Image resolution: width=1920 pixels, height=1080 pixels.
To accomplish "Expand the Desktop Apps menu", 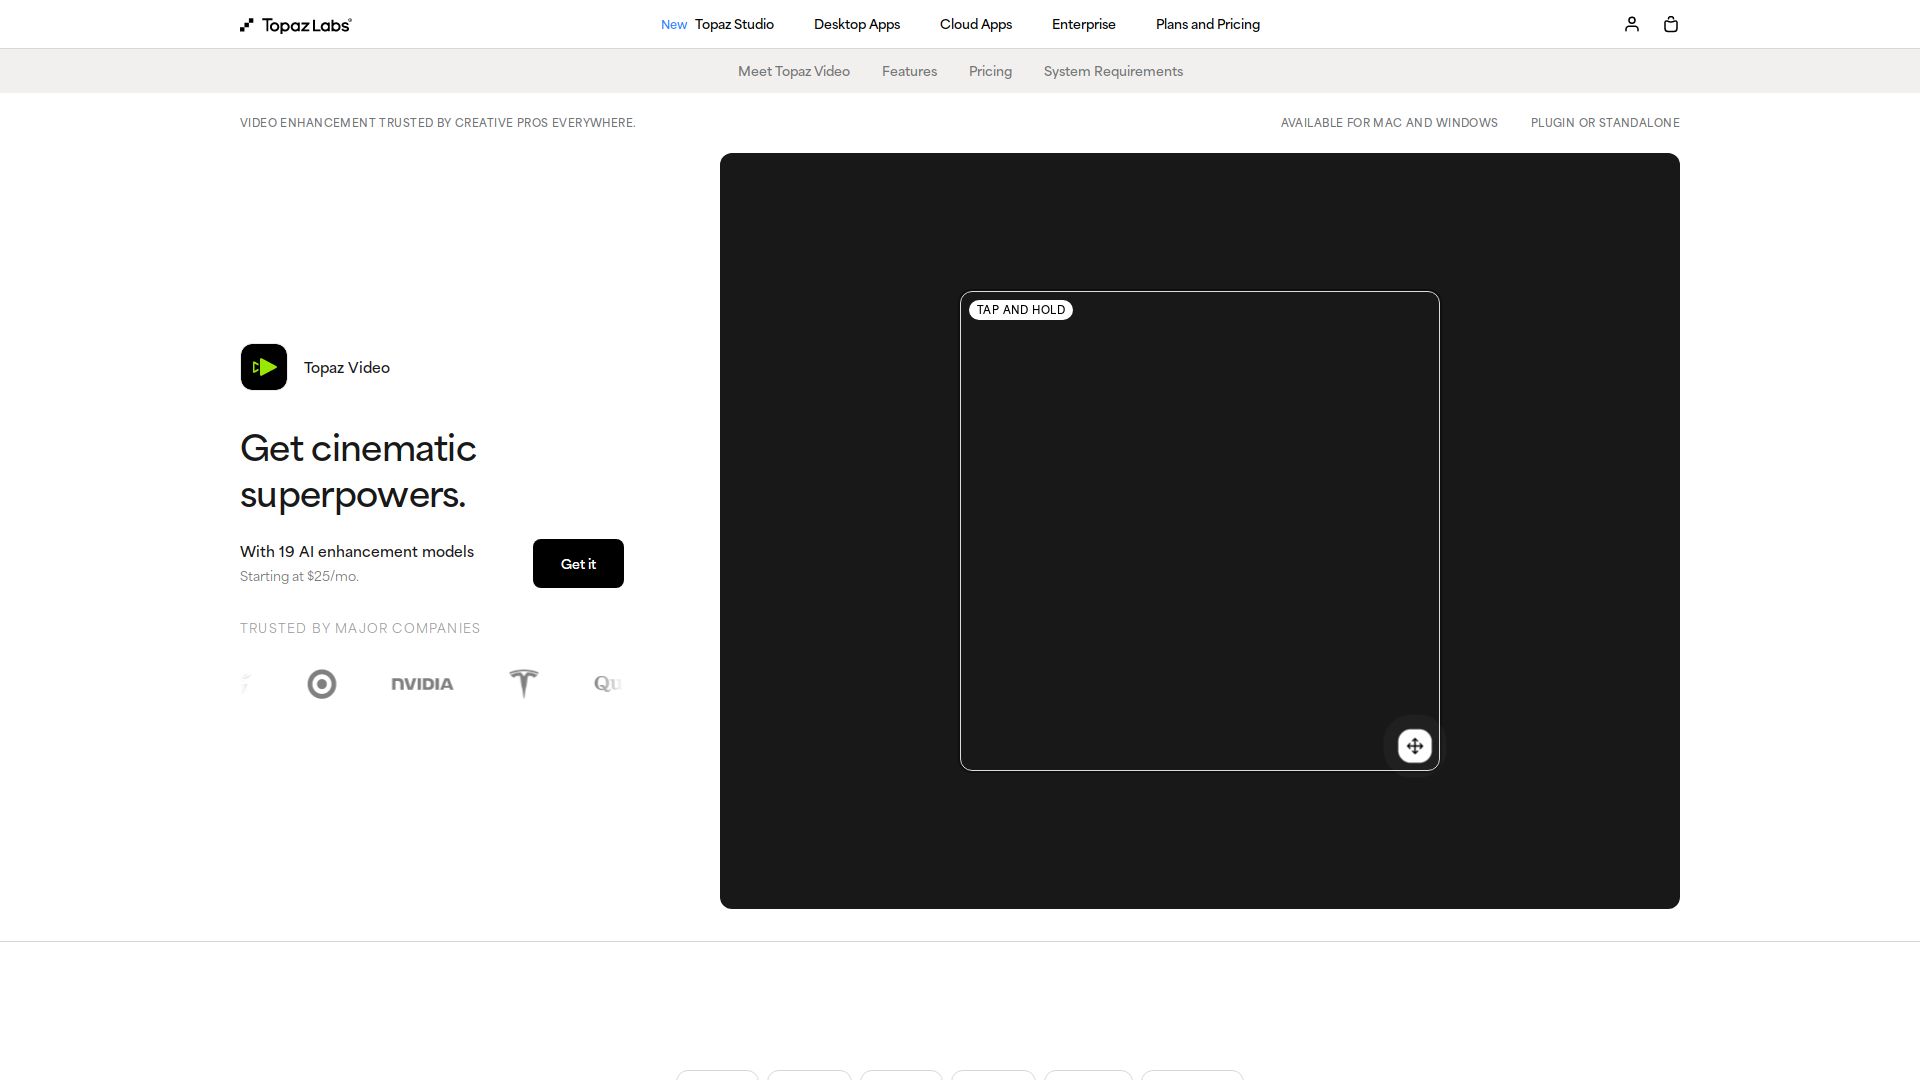I will click(x=856, y=24).
